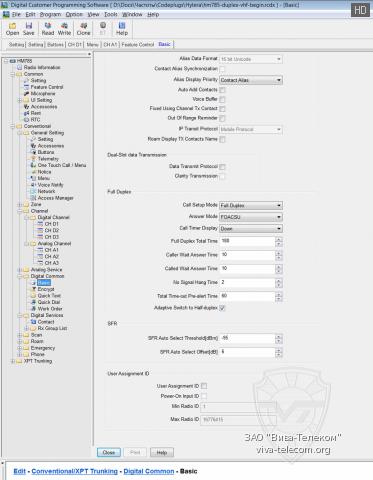
Task: Enable User Assignment ID checkbox
Action: 204,386
